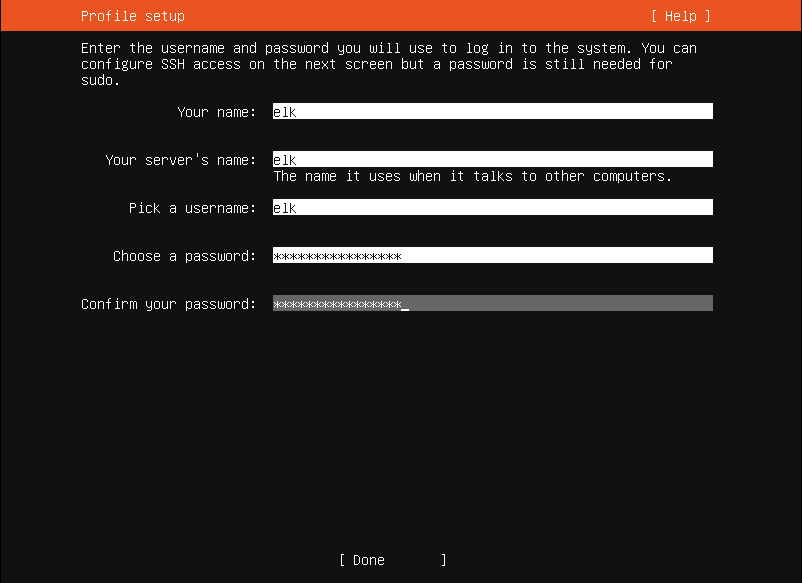The width and height of the screenshot is (802, 583).
Task: Click the instruction paragraph starting "Enter the username"
Action: pos(389,64)
